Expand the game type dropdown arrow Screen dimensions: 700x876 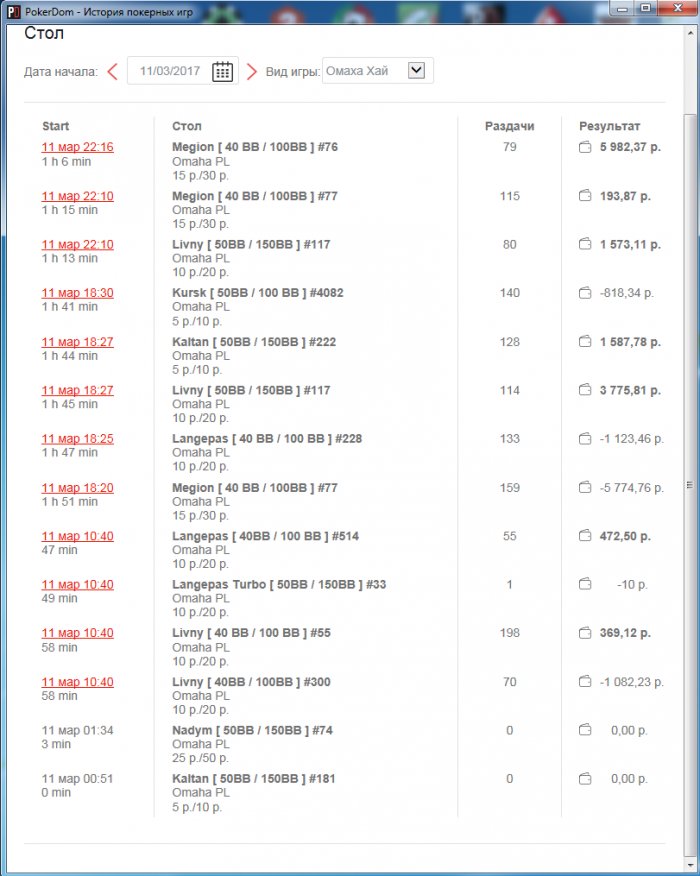(417, 70)
